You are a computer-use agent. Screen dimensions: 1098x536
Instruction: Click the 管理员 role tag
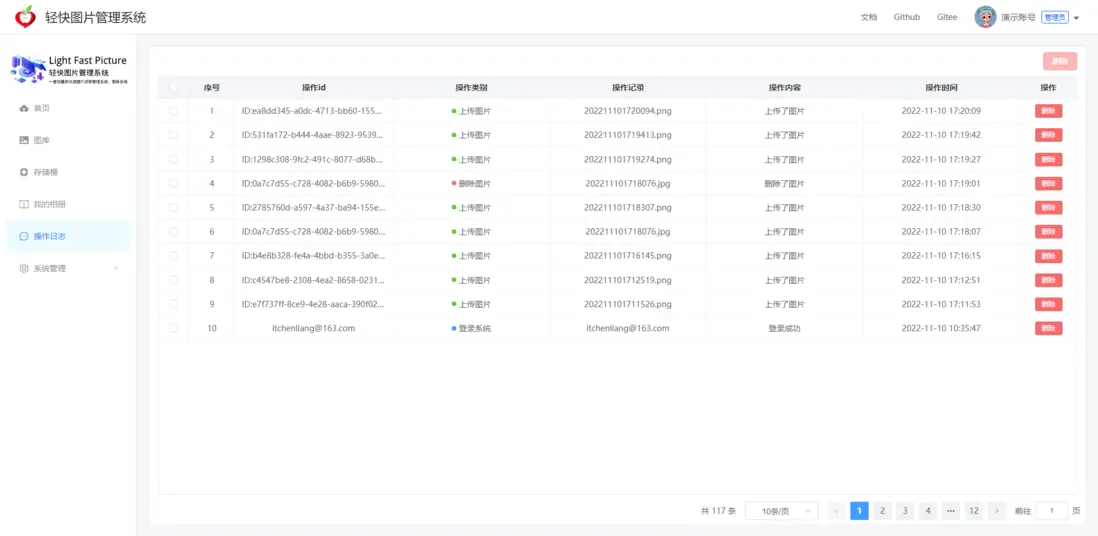pos(1055,18)
